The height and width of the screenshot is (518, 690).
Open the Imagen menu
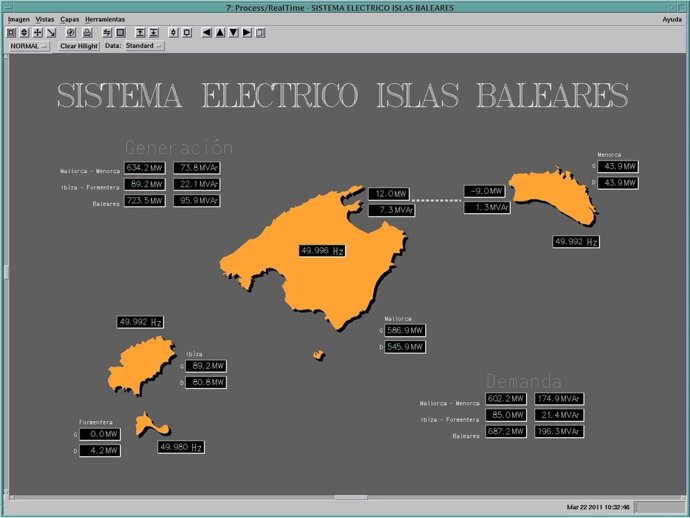point(19,19)
